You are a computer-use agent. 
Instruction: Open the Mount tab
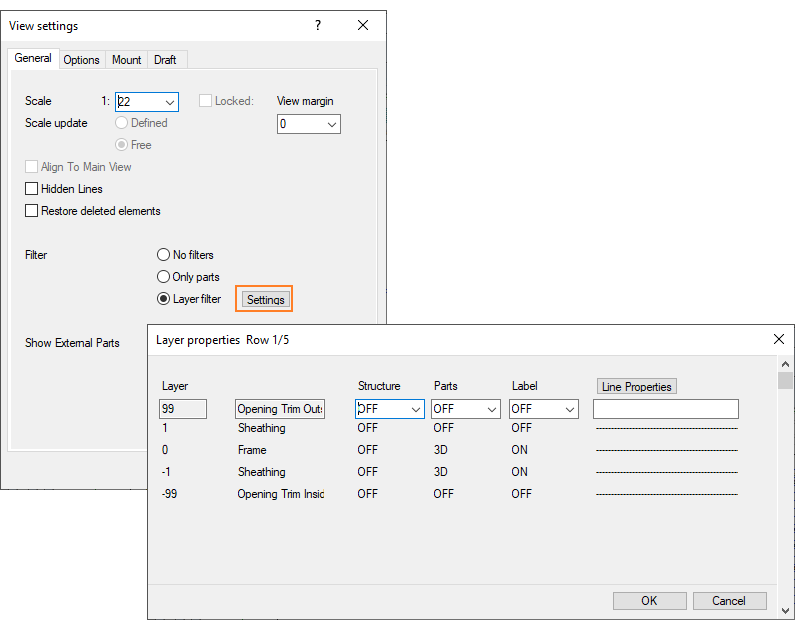pyautogui.click(x=126, y=60)
